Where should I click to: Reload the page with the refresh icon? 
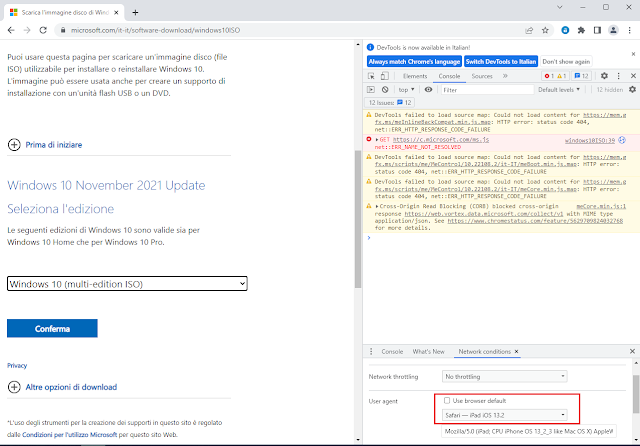43,30
